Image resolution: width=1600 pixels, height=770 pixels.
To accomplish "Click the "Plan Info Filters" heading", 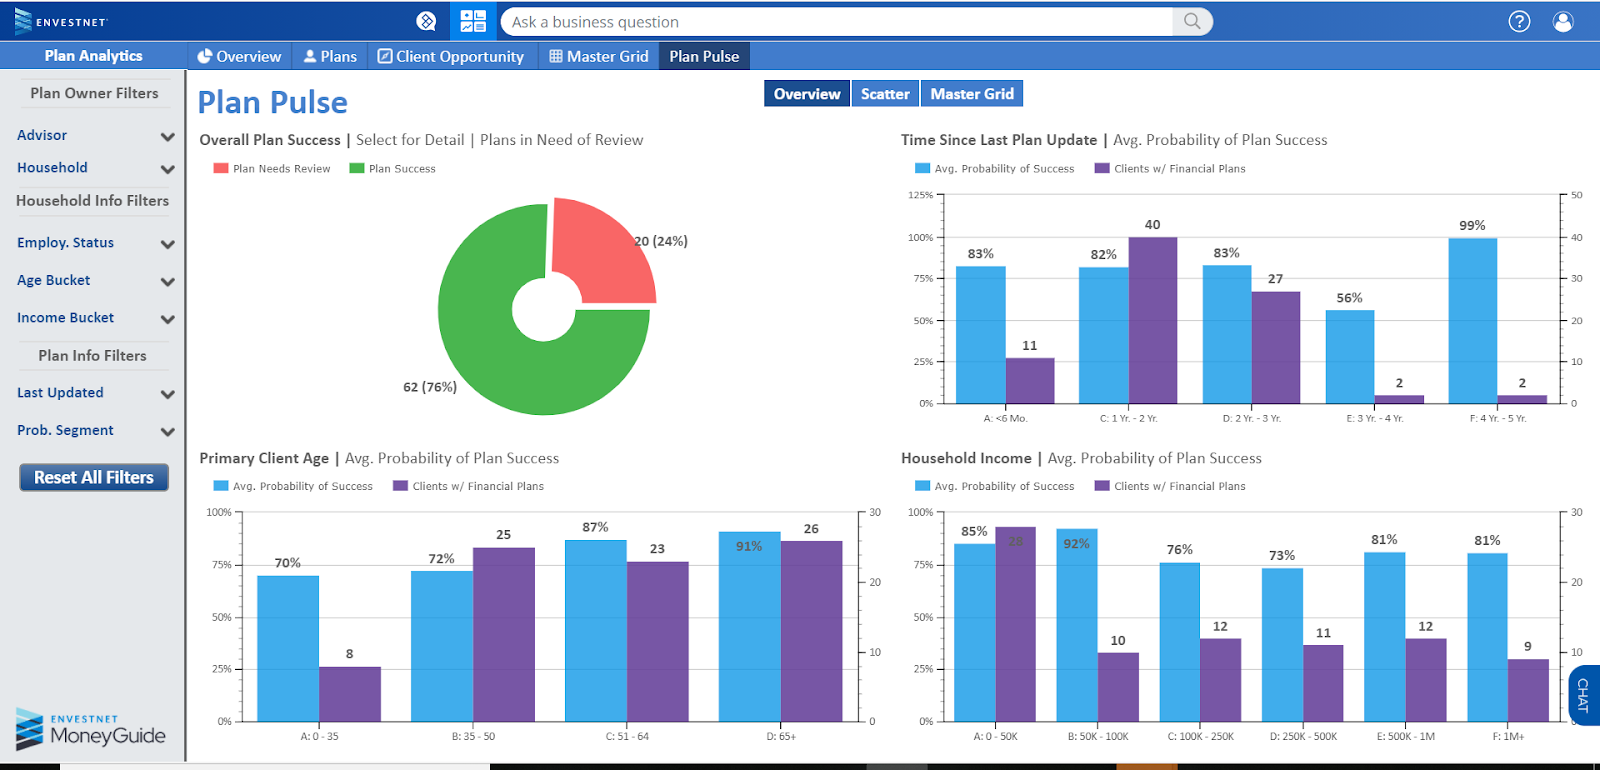I will 92,356.
